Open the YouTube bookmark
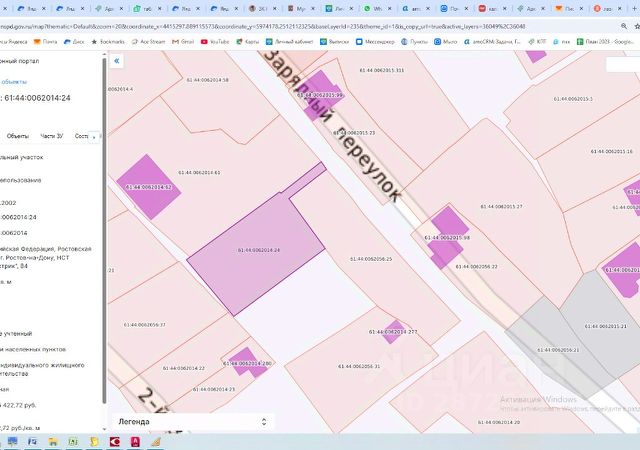The width and height of the screenshot is (640, 450). click(x=215, y=42)
